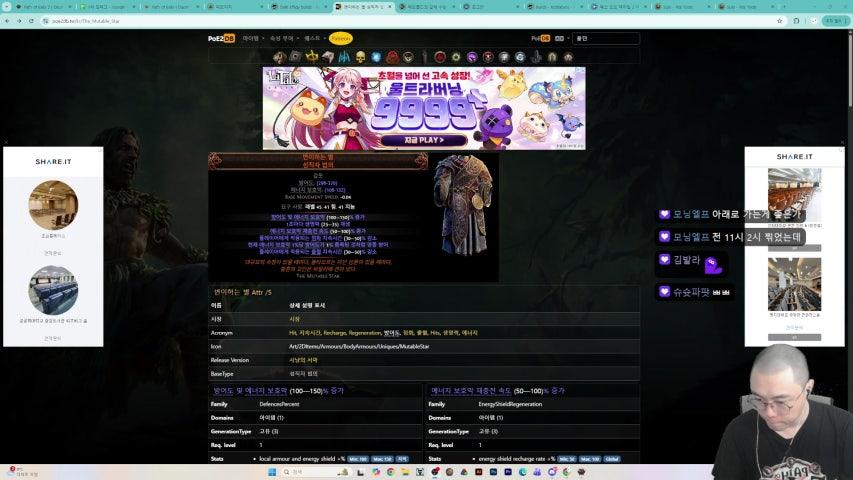853x480 pixels.
Task: Open Microsoft Edge from the taskbar
Action: 522,472
